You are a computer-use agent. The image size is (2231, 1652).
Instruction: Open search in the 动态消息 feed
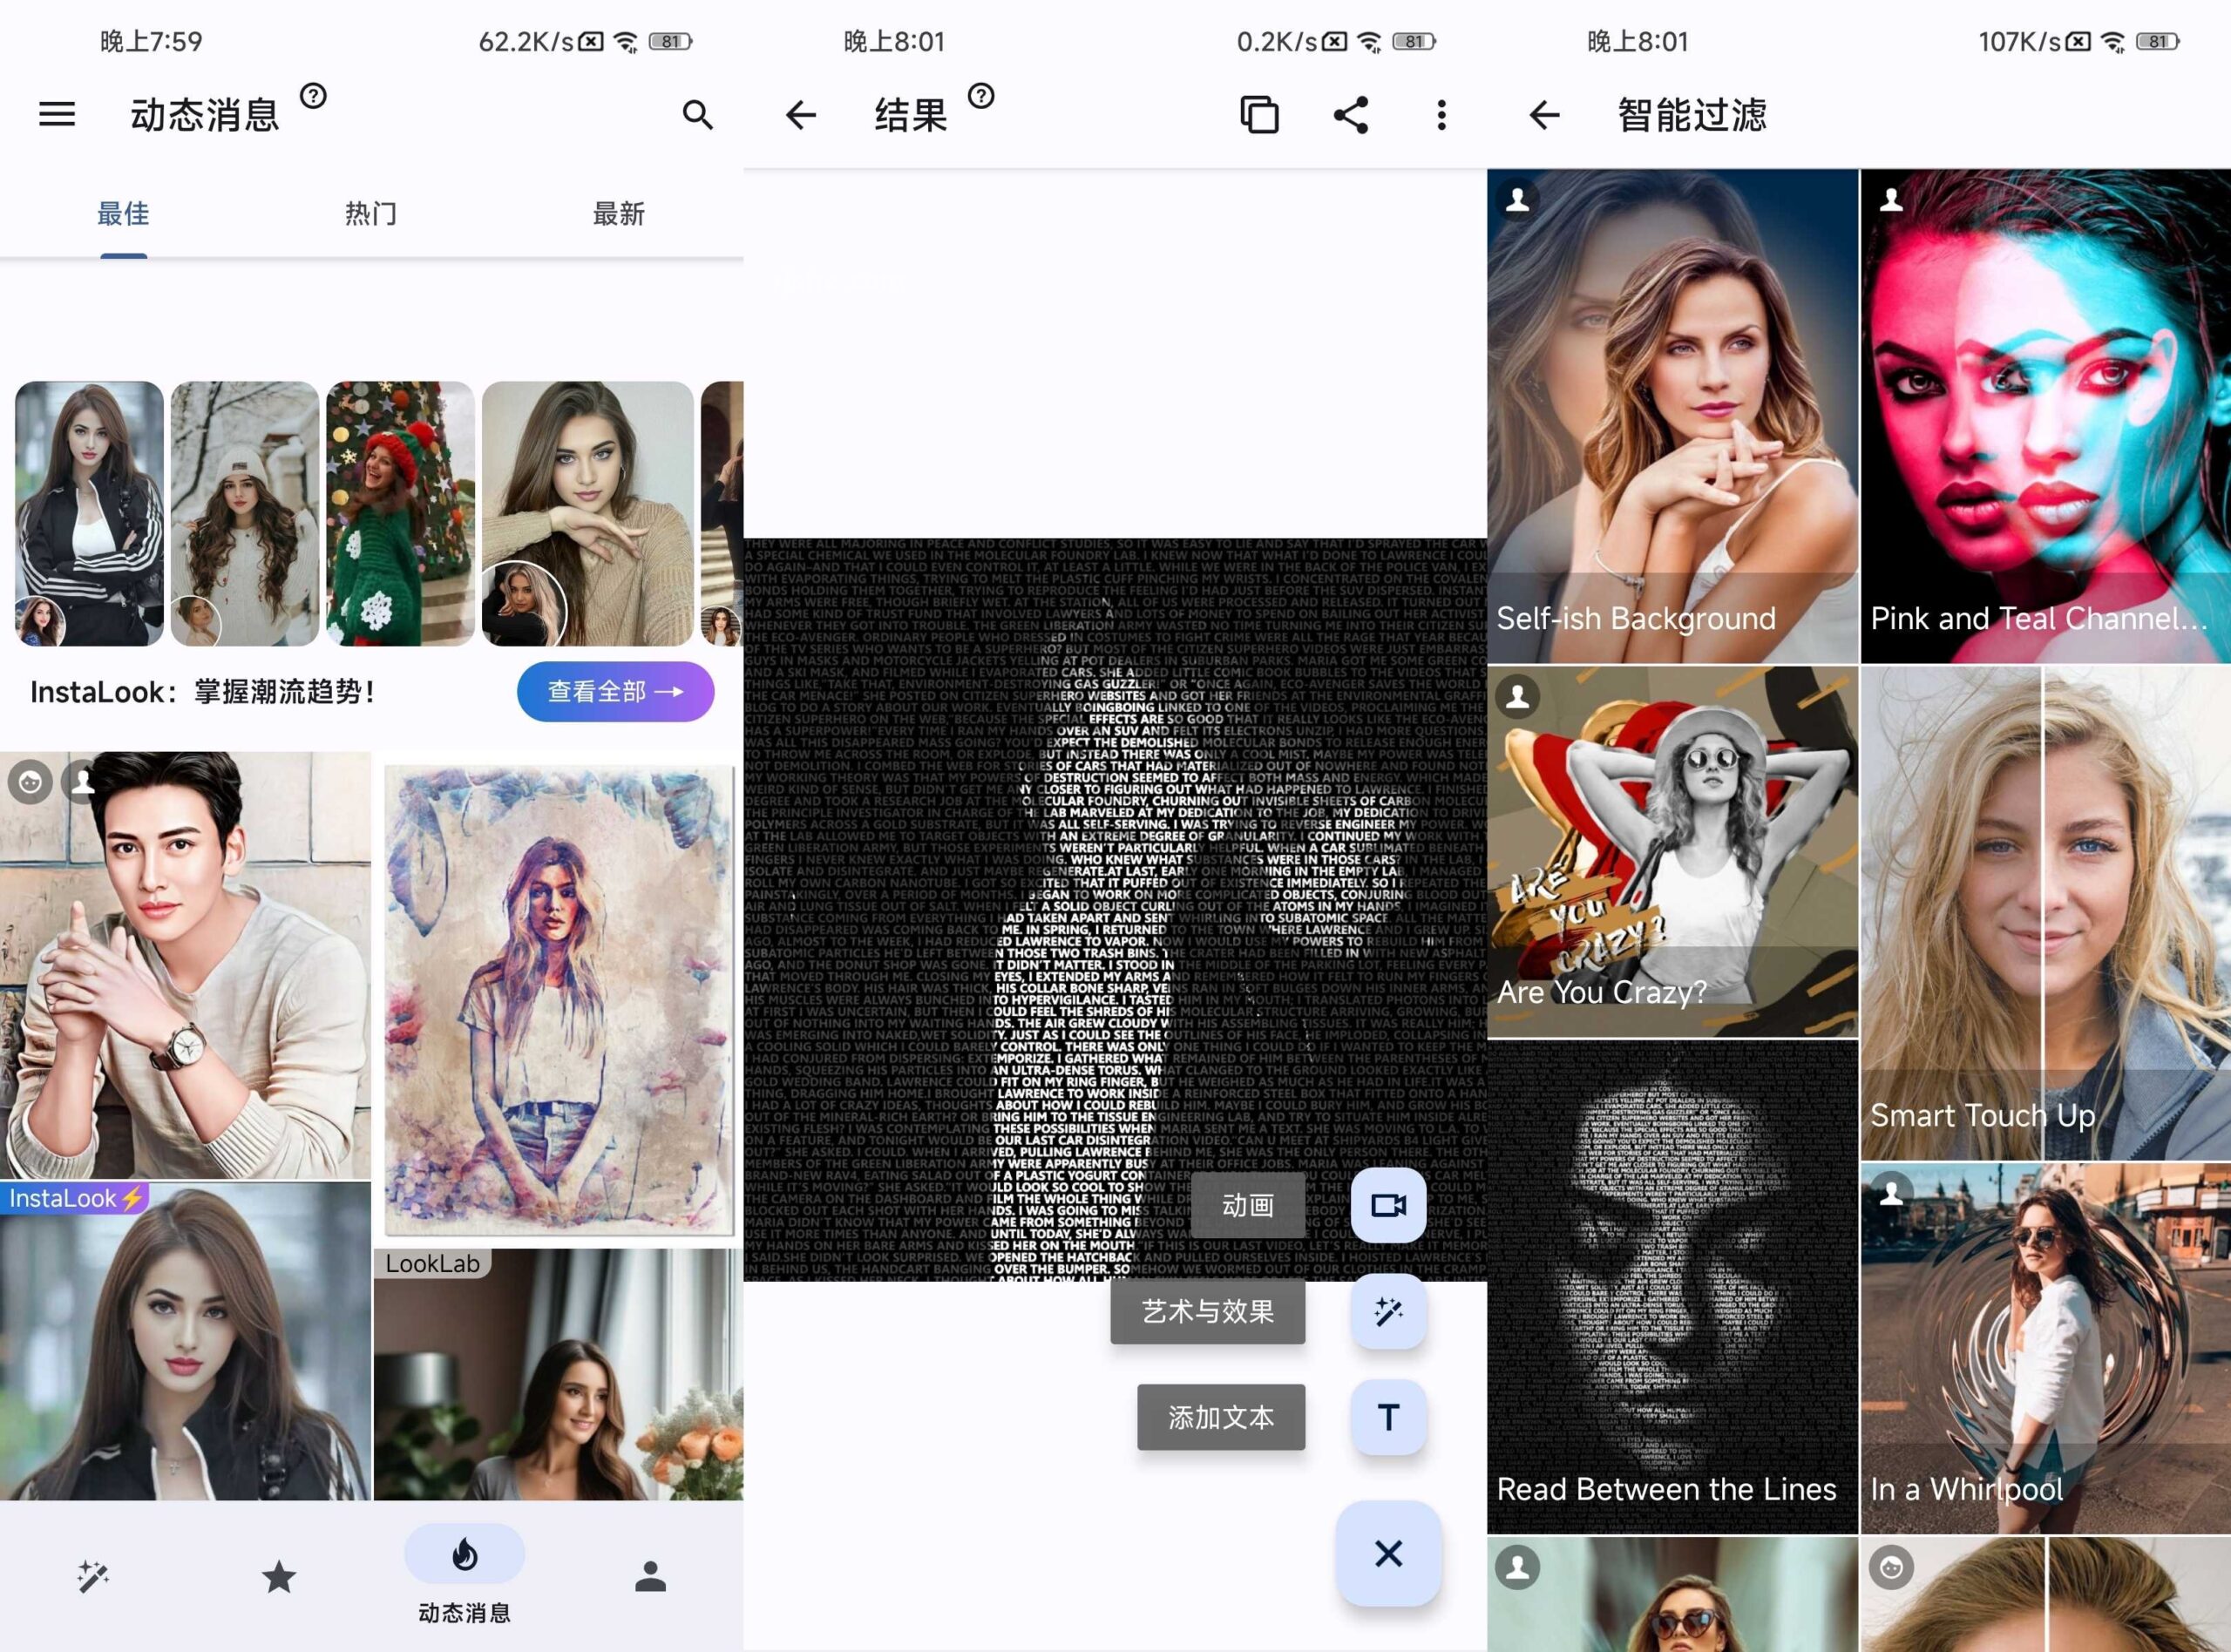pyautogui.click(x=697, y=114)
